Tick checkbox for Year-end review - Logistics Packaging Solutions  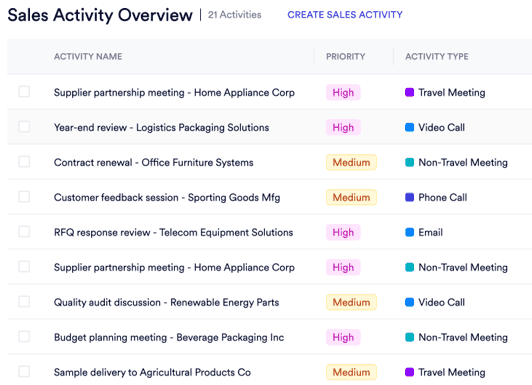click(24, 127)
